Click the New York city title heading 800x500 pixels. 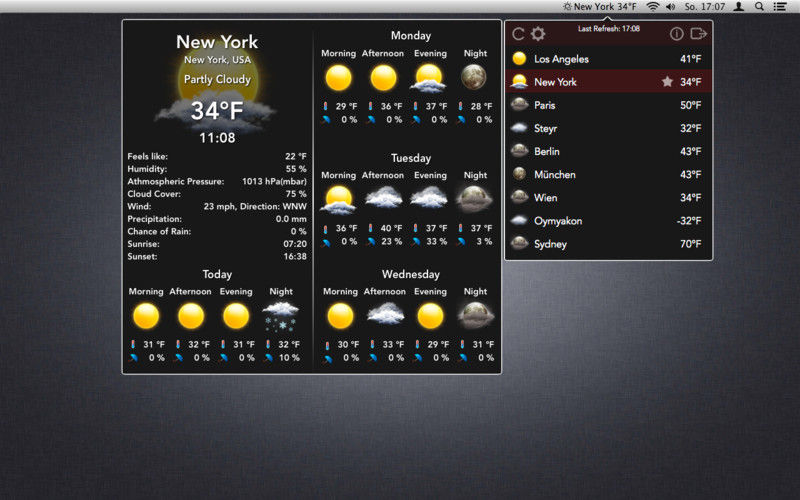(x=217, y=42)
